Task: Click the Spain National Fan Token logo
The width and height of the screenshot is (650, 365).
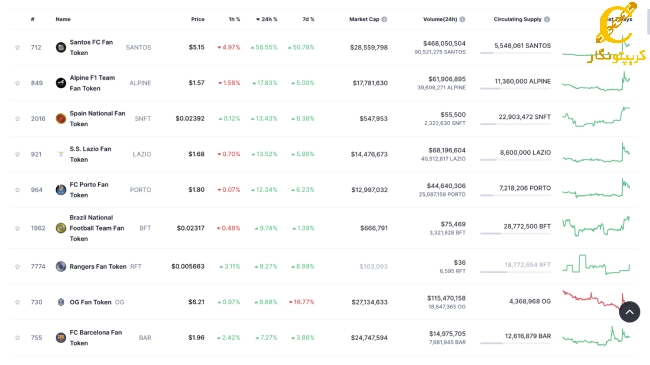Action: [61, 119]
